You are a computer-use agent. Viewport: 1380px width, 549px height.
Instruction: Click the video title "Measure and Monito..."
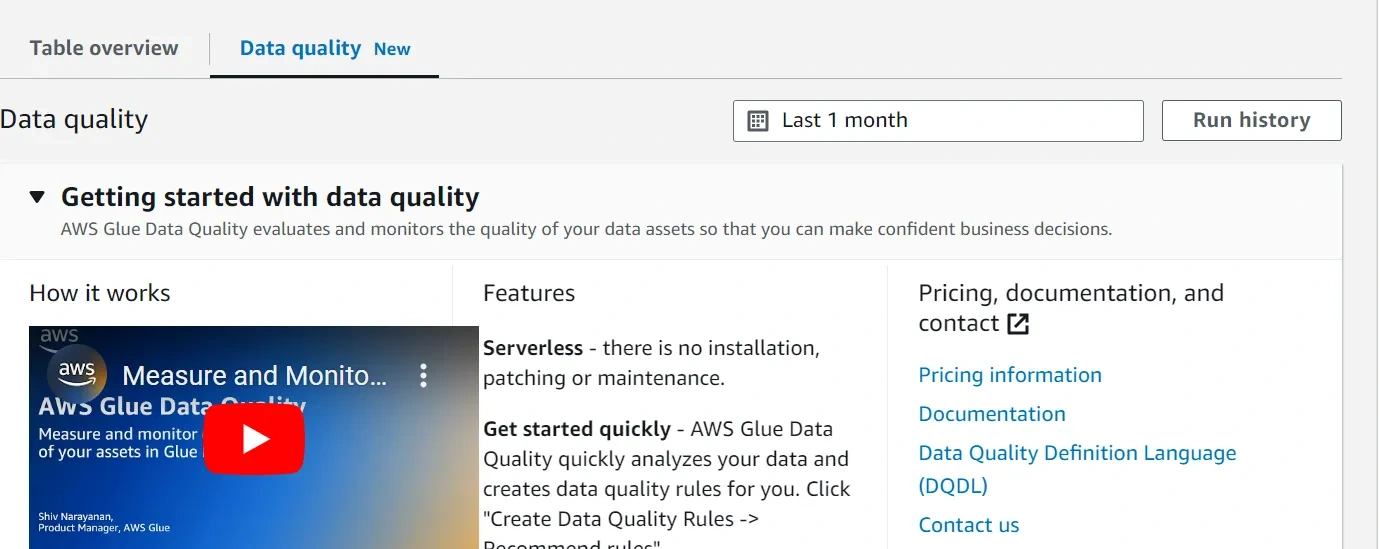pos(254,376)
